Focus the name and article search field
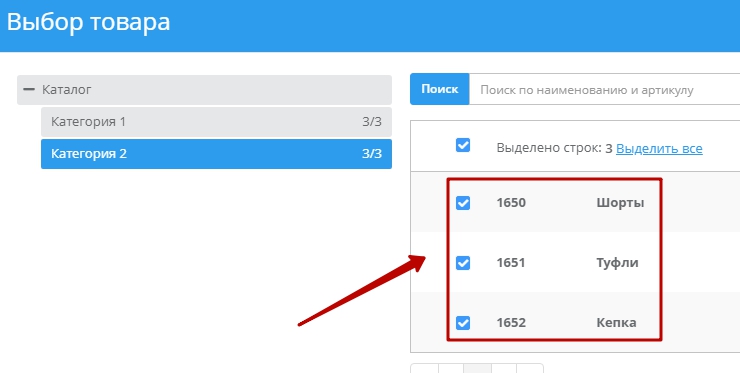 tap(605, 89)
